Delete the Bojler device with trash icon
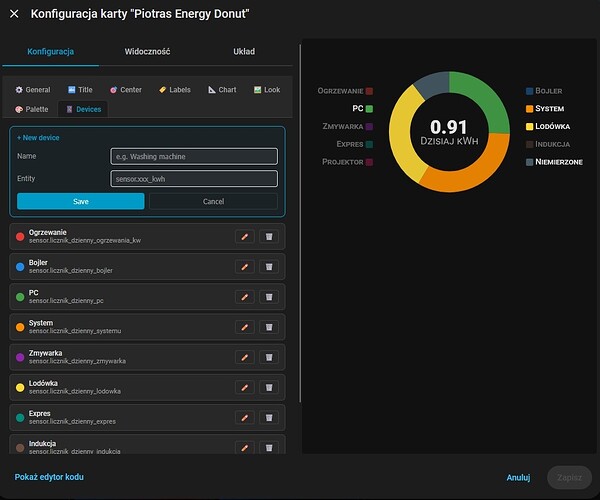The height and width of the screenshot is (500, 600). pyautogui.click(x=269, y=267)
